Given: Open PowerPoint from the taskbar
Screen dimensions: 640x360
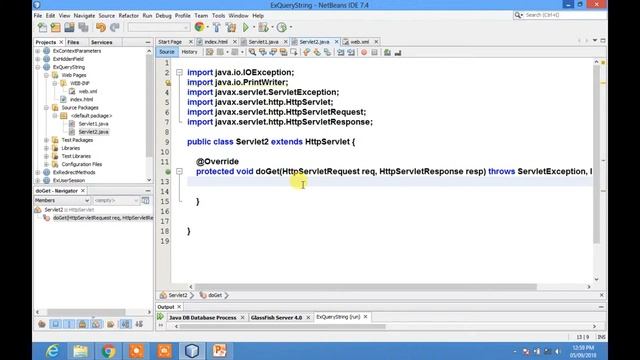Looking at the screenshot, I should click(219, 351).
